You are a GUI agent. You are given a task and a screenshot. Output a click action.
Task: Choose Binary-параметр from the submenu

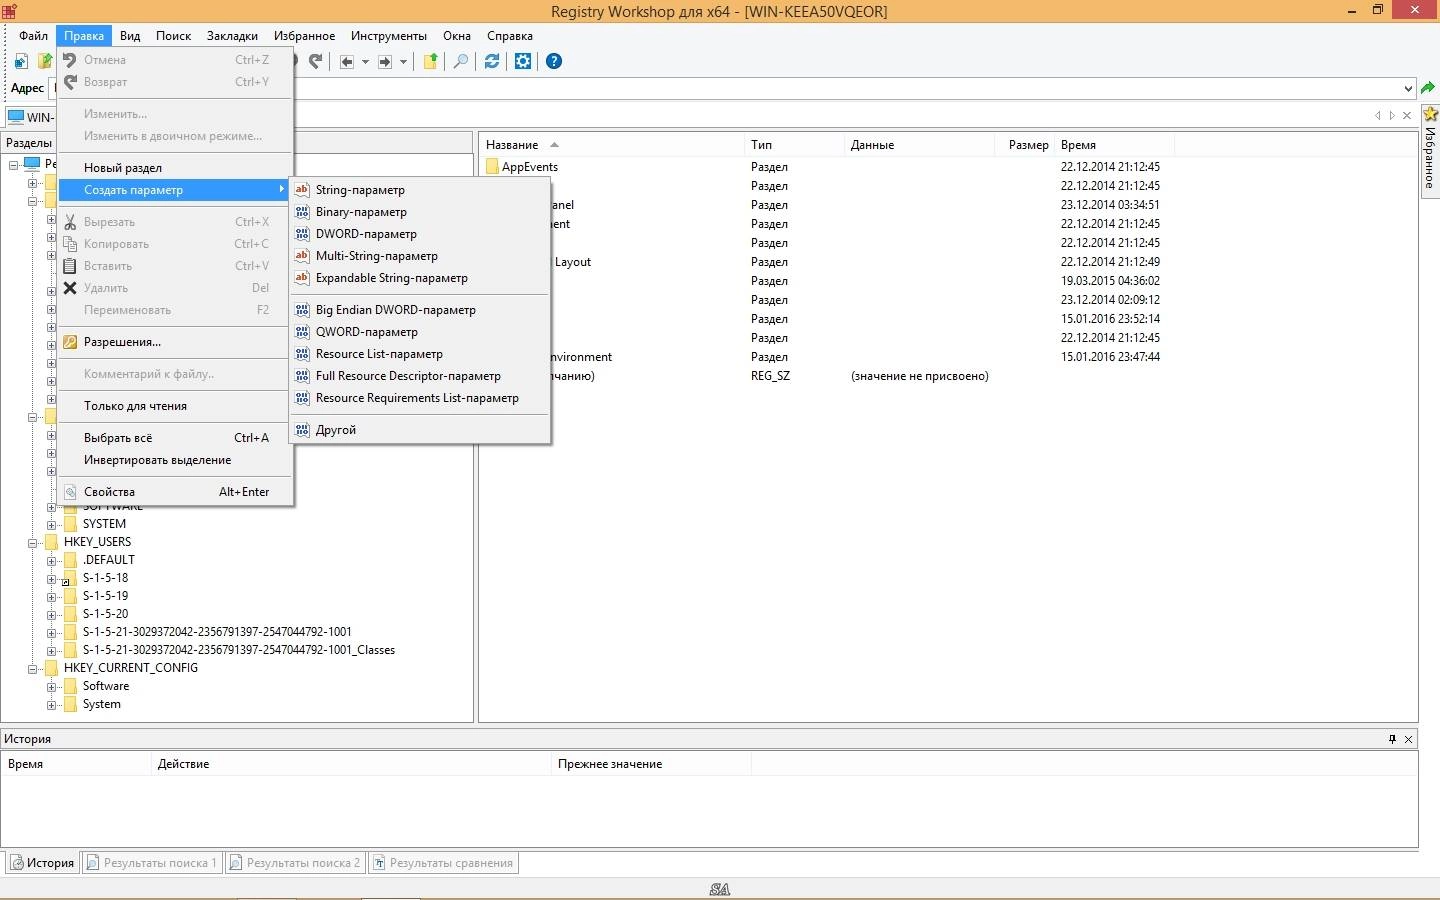pos(420,212)
